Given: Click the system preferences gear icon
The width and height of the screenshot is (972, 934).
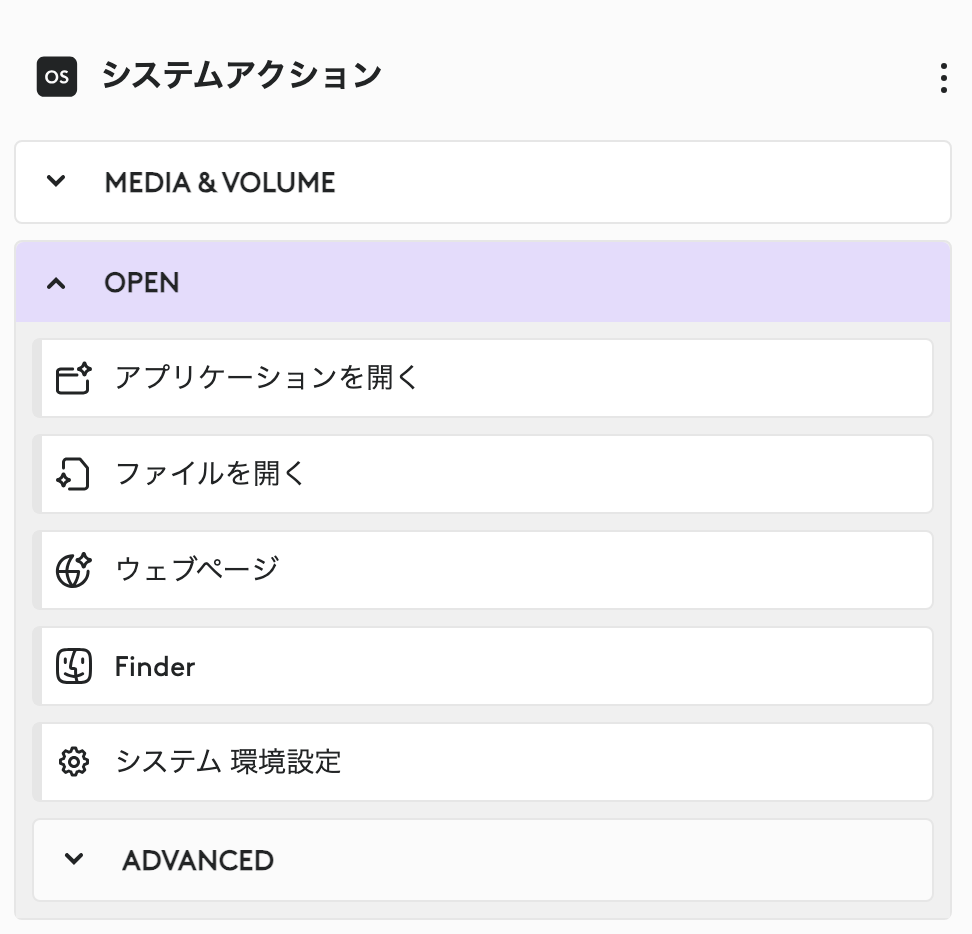Looking at the screenshot, I should [73, 761].
